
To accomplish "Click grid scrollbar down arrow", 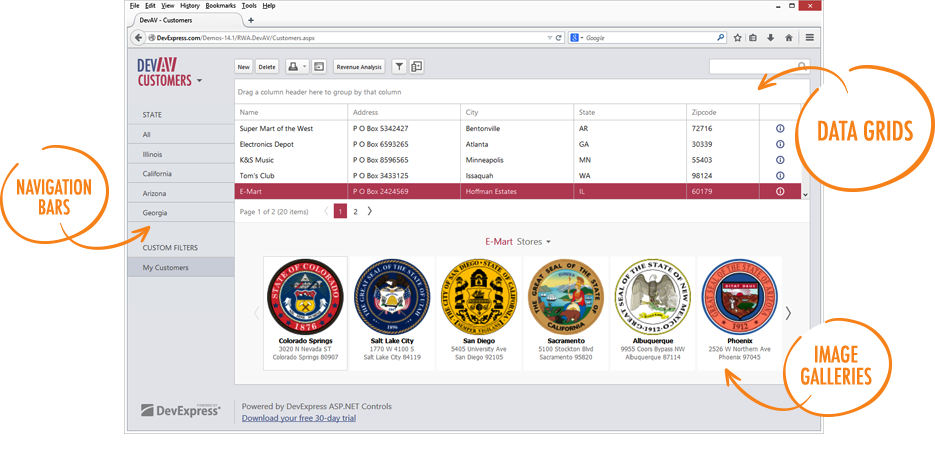I will 806,195.
